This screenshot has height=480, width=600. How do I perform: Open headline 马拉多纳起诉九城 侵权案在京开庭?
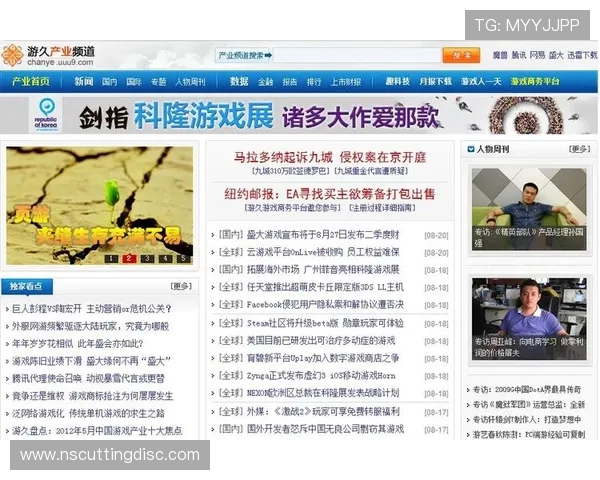pos(330,157)
